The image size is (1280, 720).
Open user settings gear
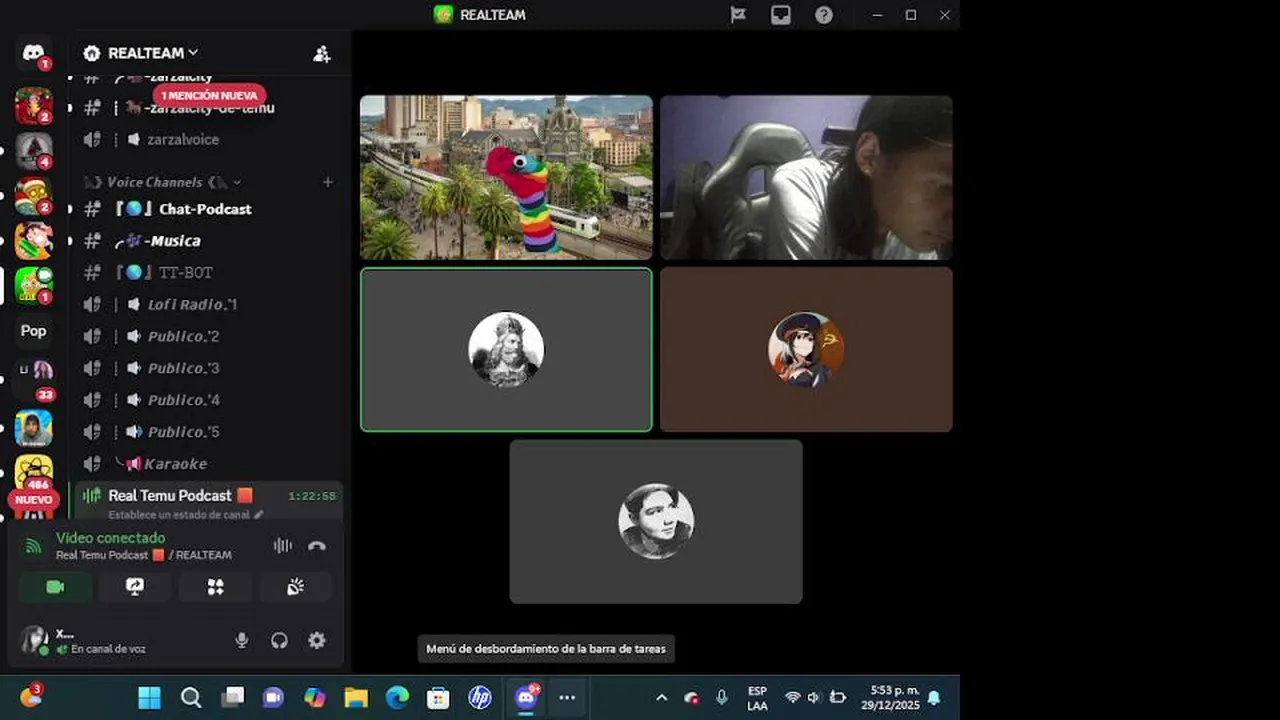[317, 641]
